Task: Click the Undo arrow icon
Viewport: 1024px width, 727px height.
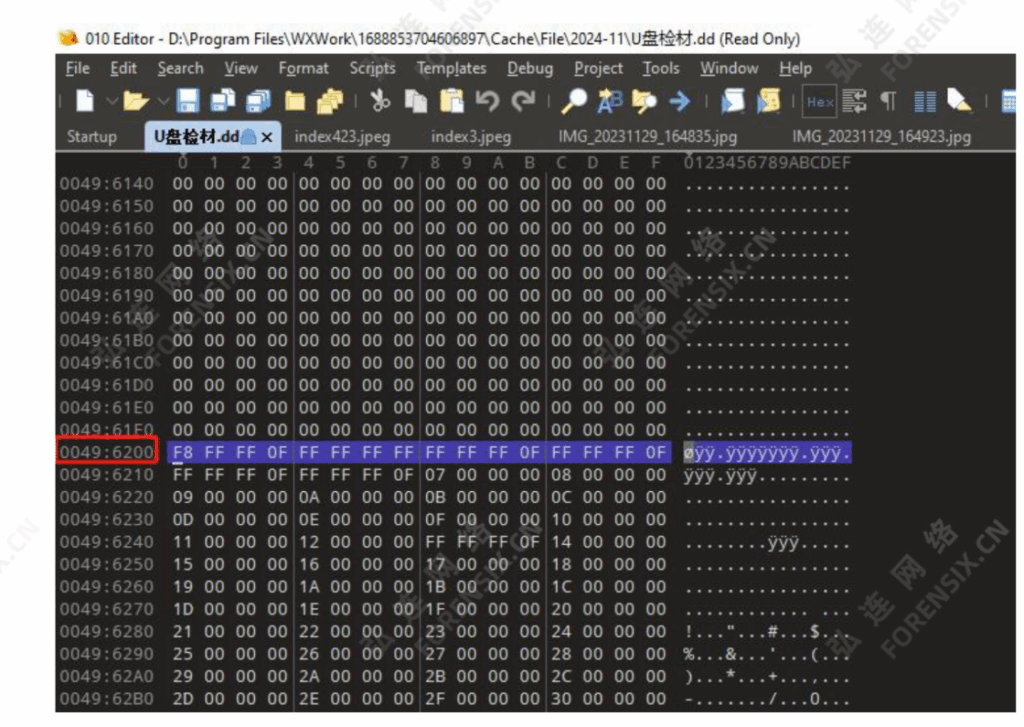Action: point(487,101)
